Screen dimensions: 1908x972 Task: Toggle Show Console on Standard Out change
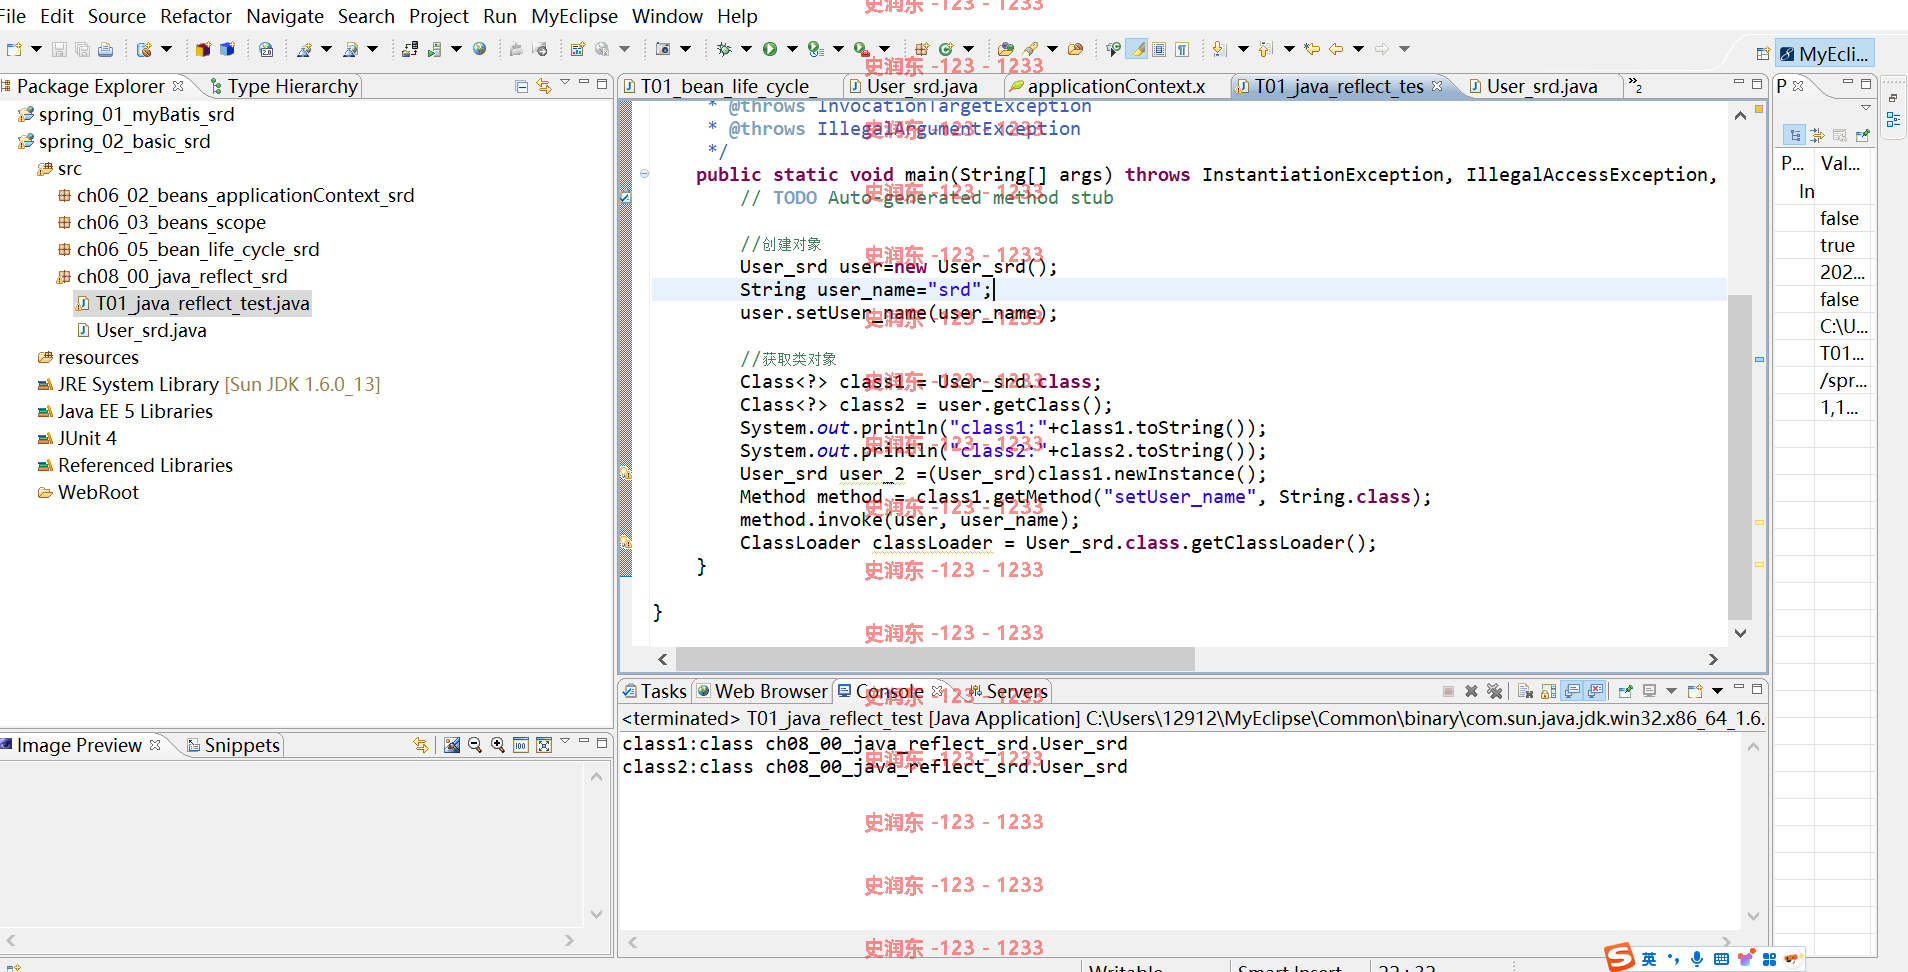click(1572, 691)
